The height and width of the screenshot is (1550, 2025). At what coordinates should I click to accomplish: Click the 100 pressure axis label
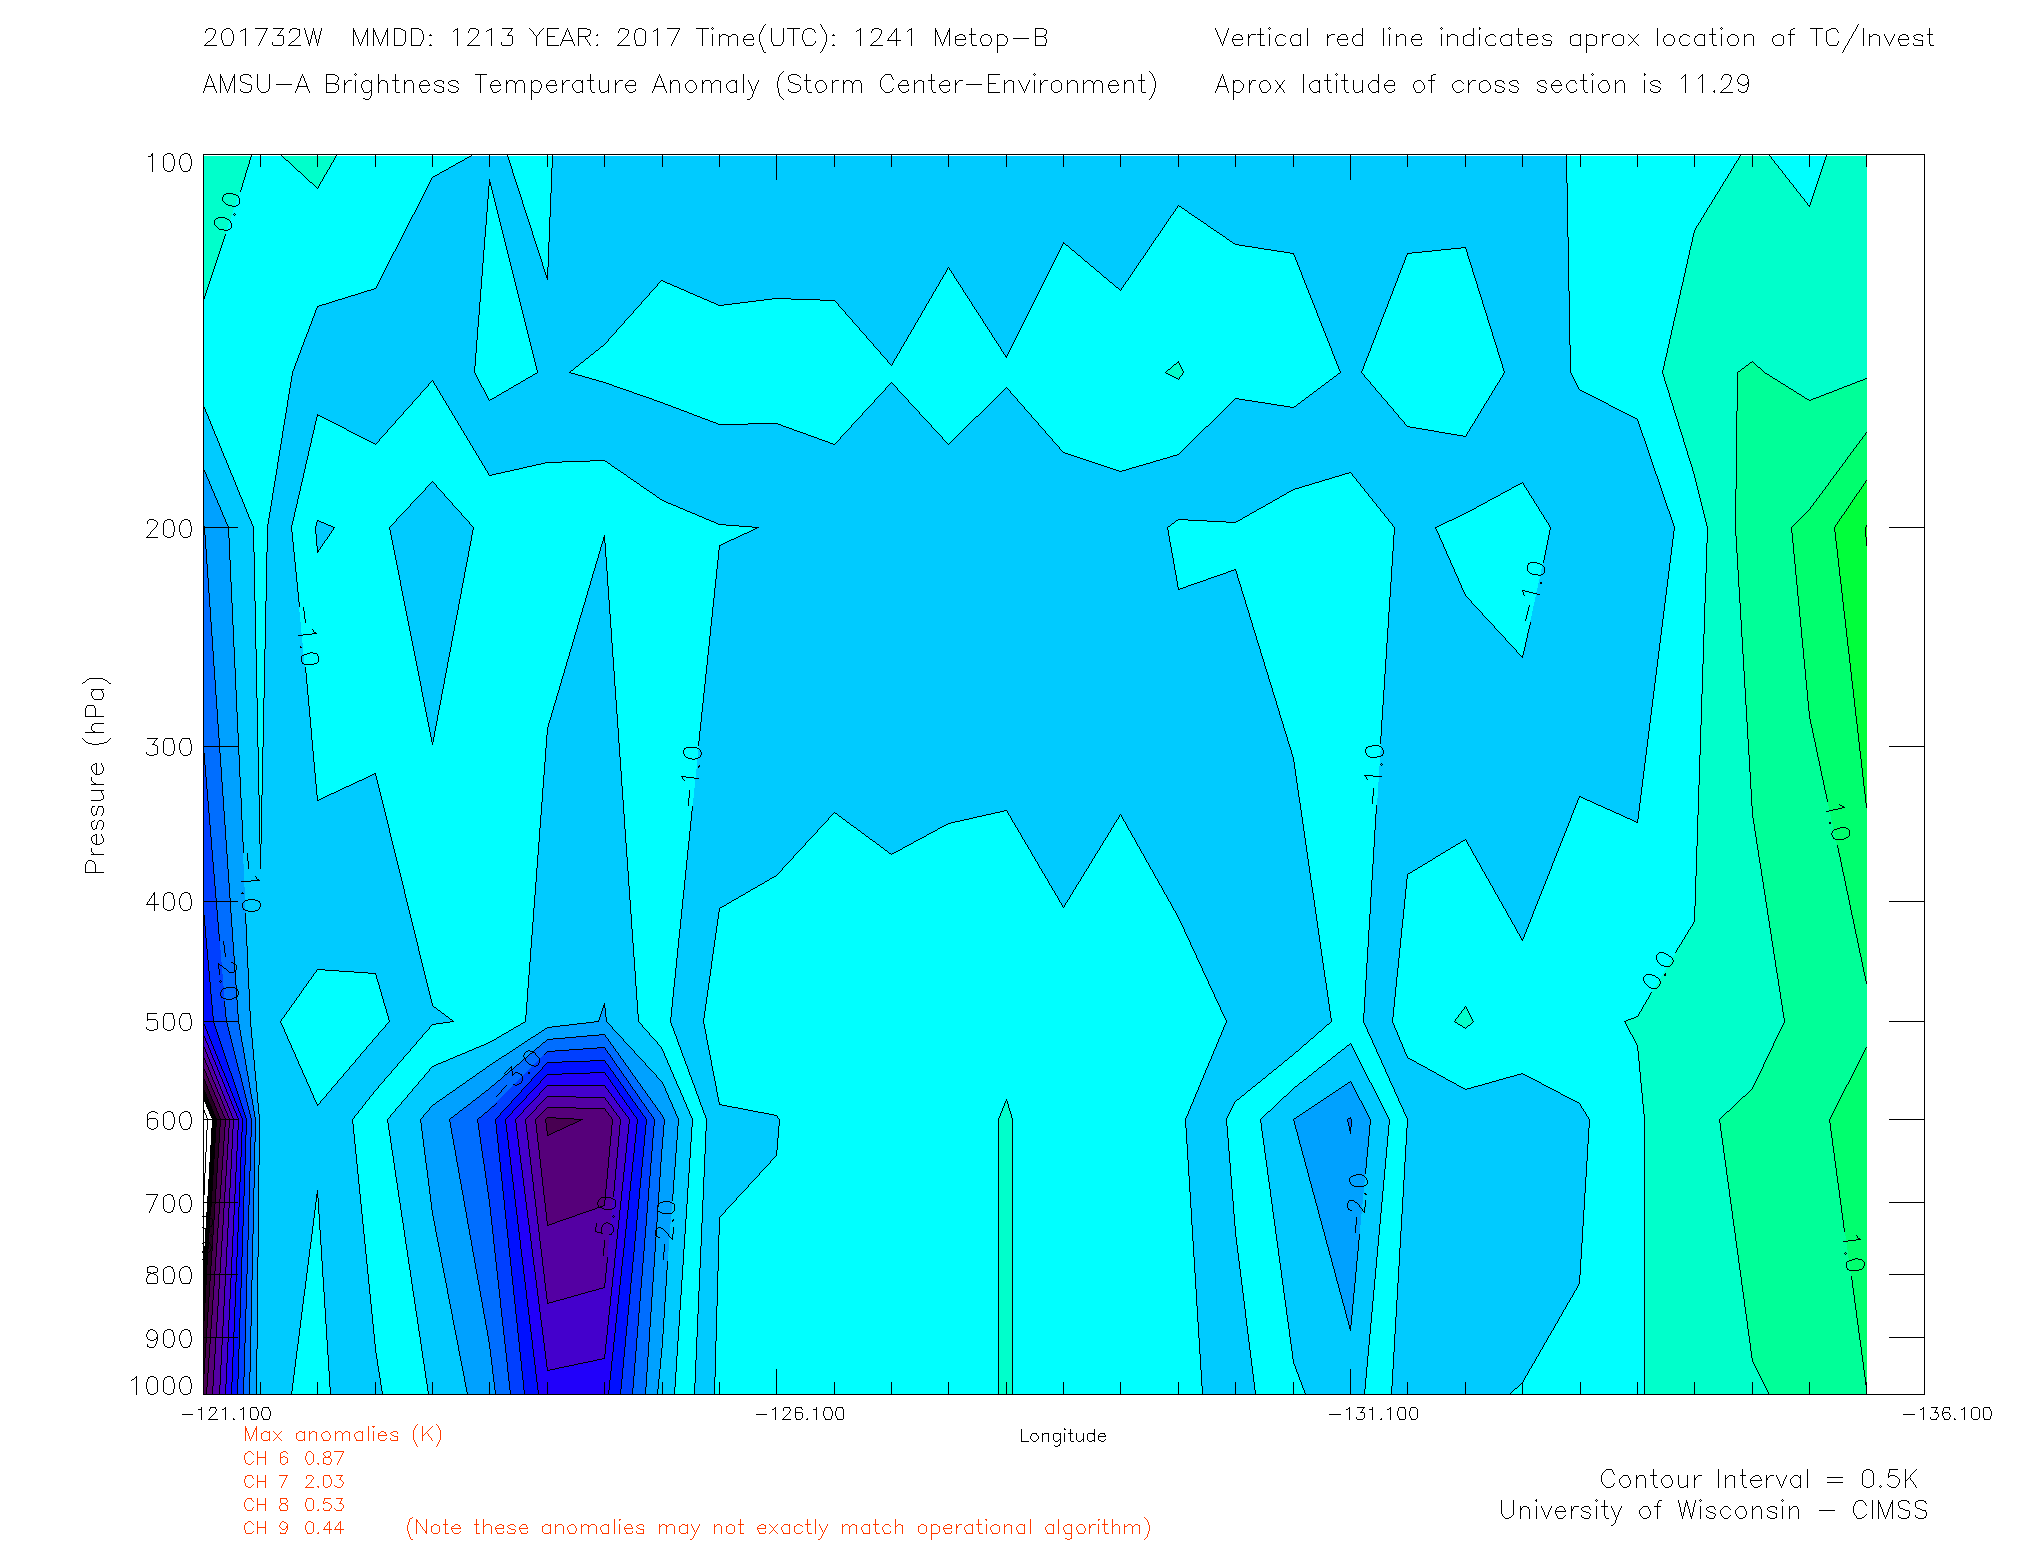click(169, 162)
